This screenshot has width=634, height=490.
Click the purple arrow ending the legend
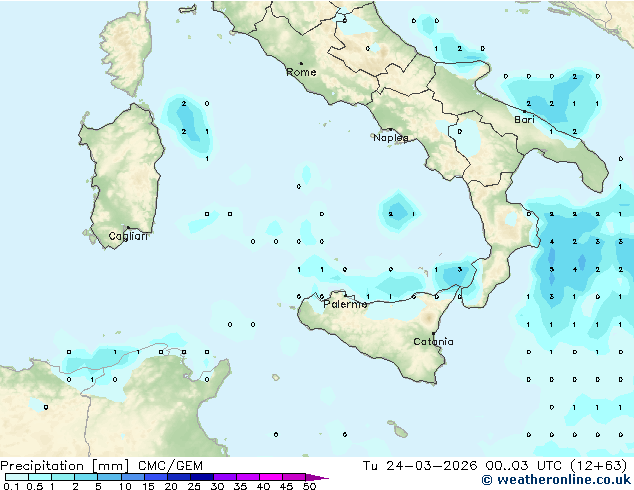(317, 477)
